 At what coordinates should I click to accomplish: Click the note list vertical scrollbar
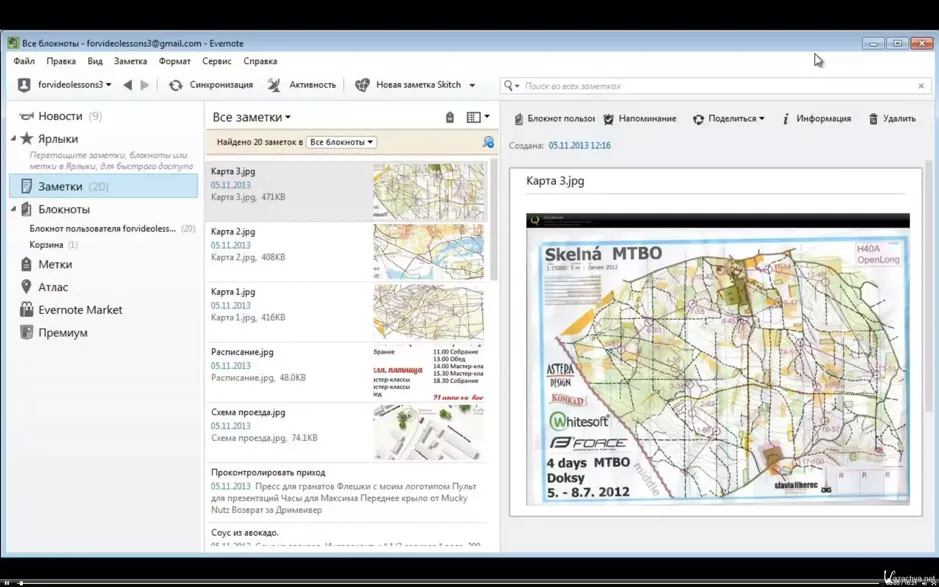click(x=494, y=220)
